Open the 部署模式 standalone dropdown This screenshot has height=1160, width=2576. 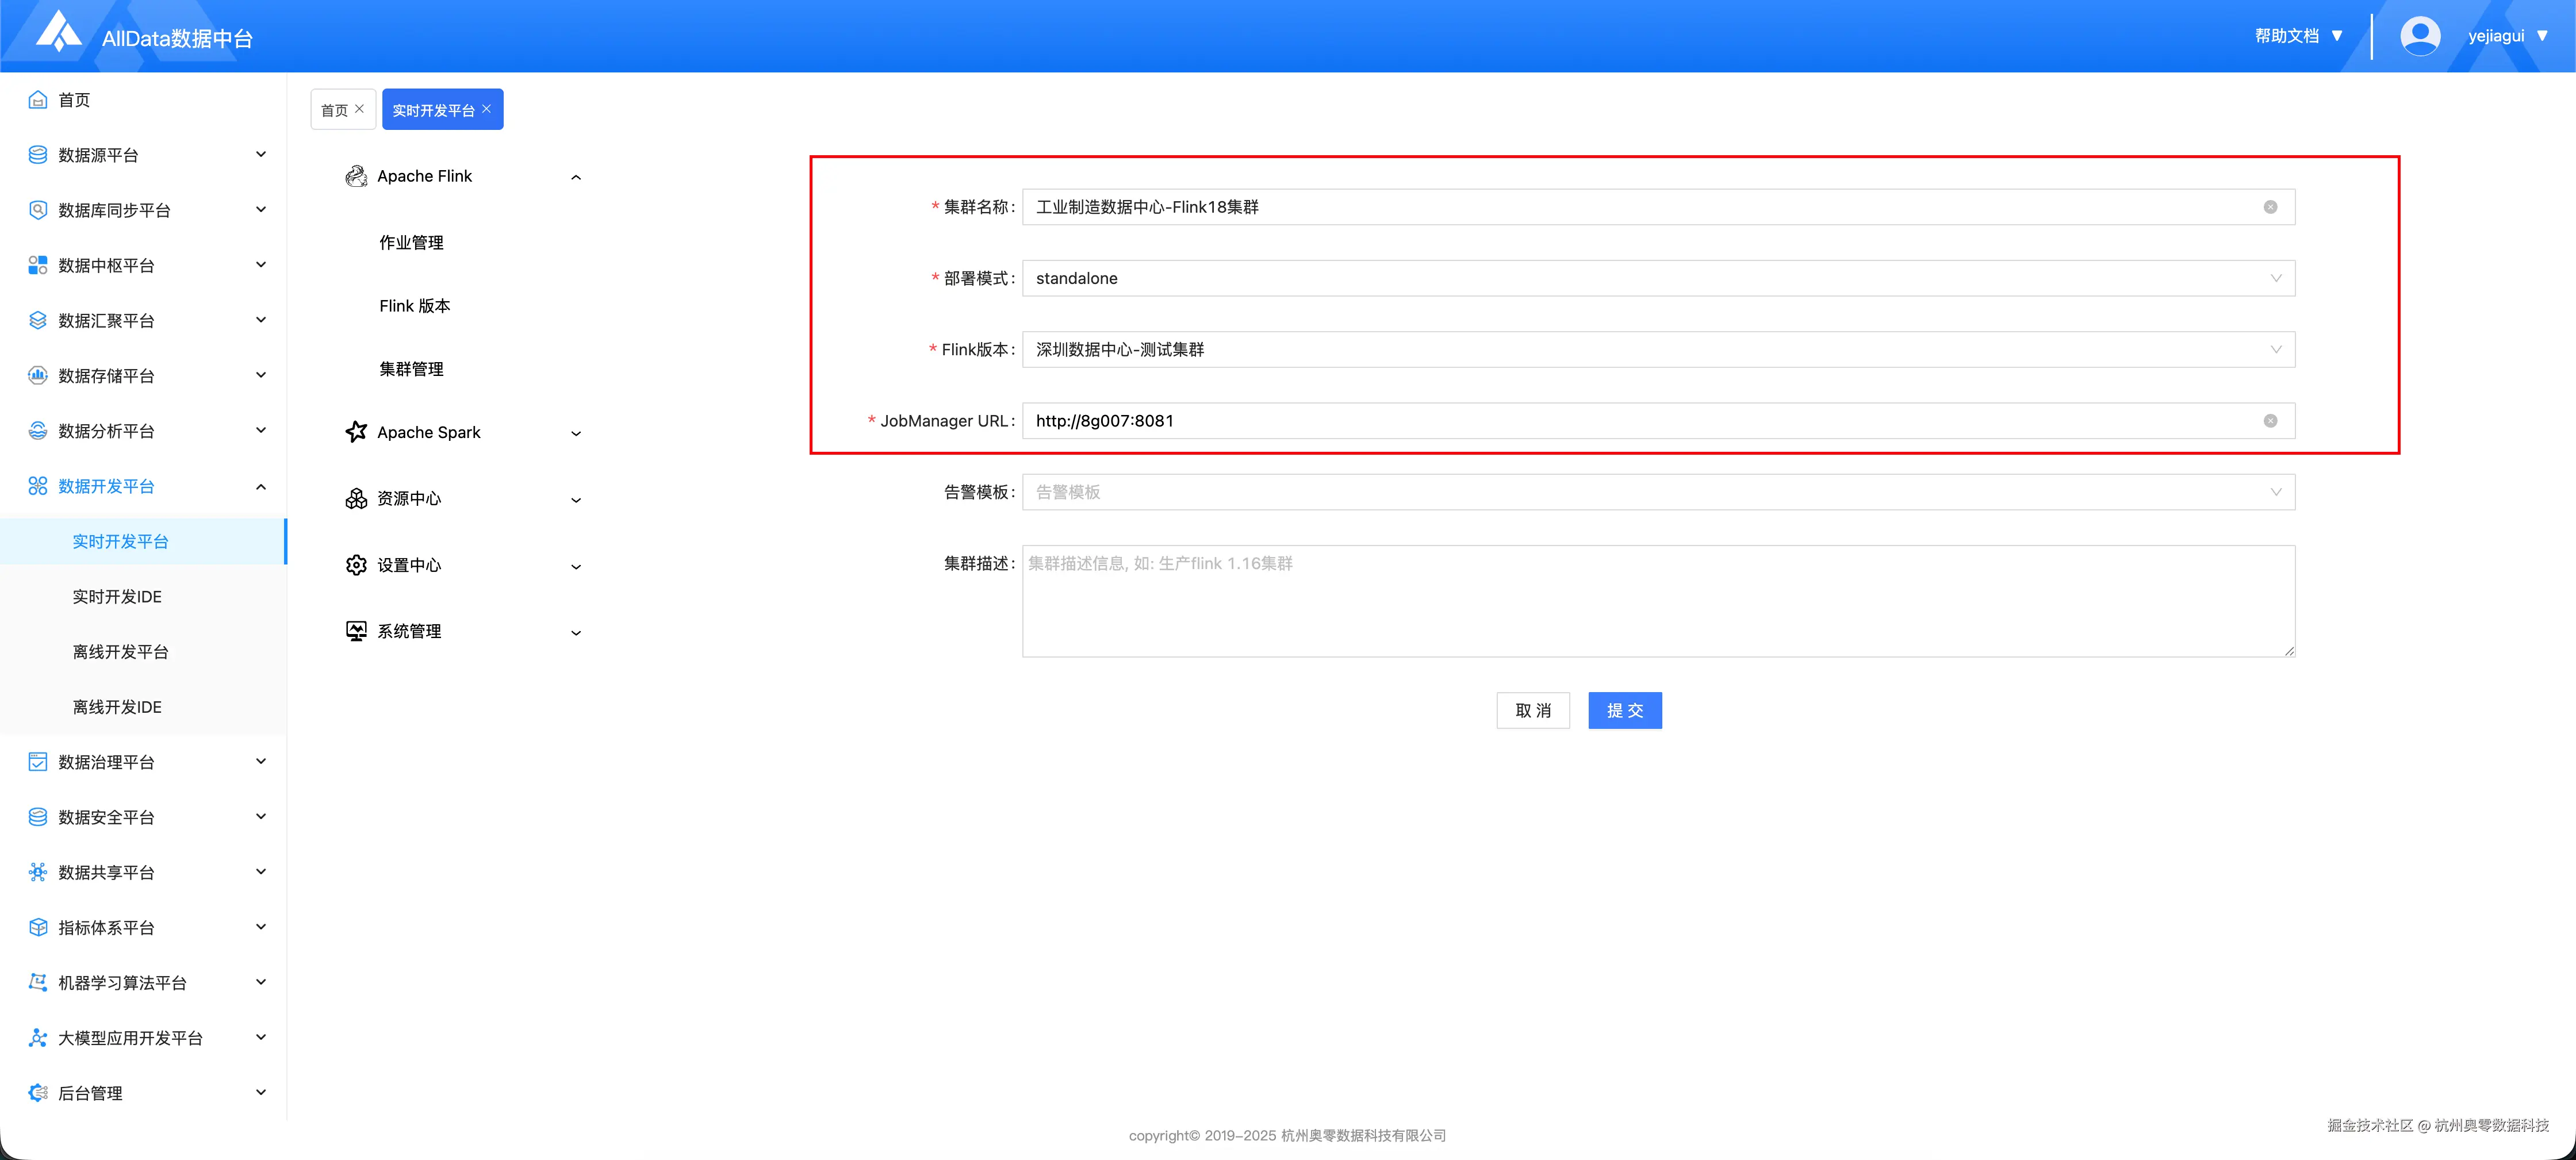point(1657,278)
